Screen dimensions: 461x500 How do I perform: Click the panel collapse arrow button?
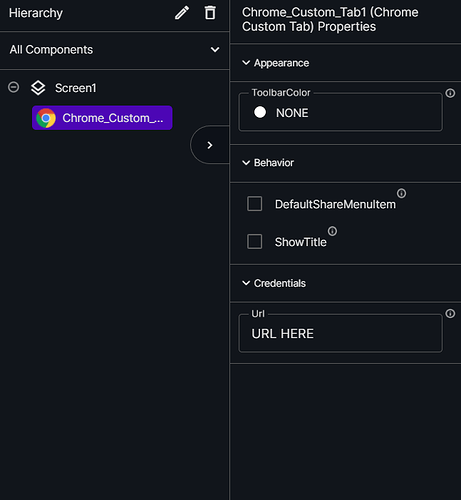210,145
